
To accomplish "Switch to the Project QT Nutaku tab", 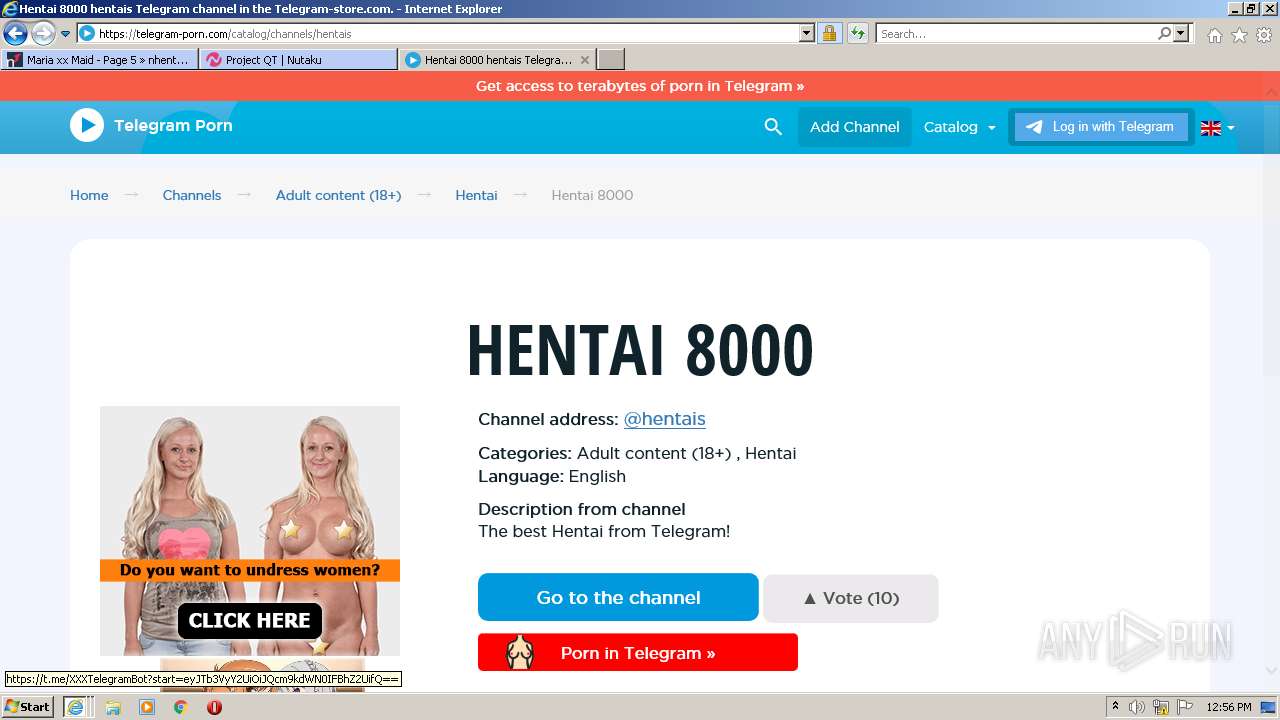I will 298,60.
